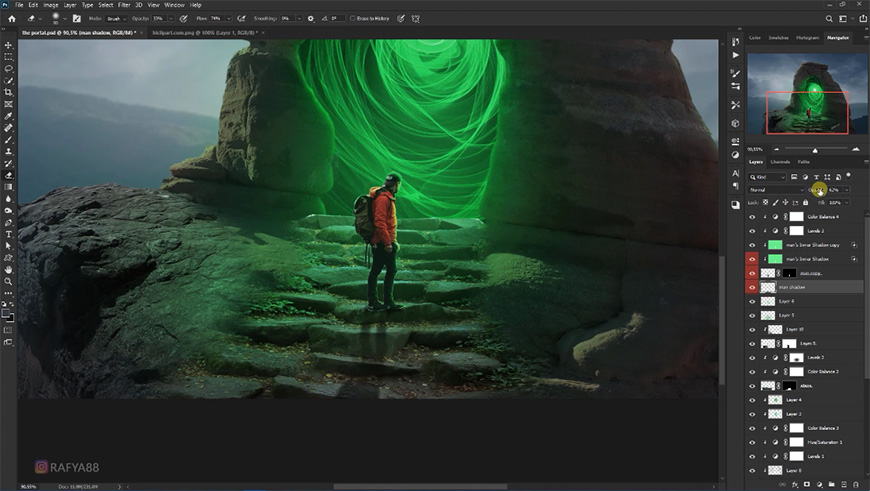Click the layer styles fx icon
This screenshot has width=870, height=491.
pyautogui.click(x=795, y=484)
